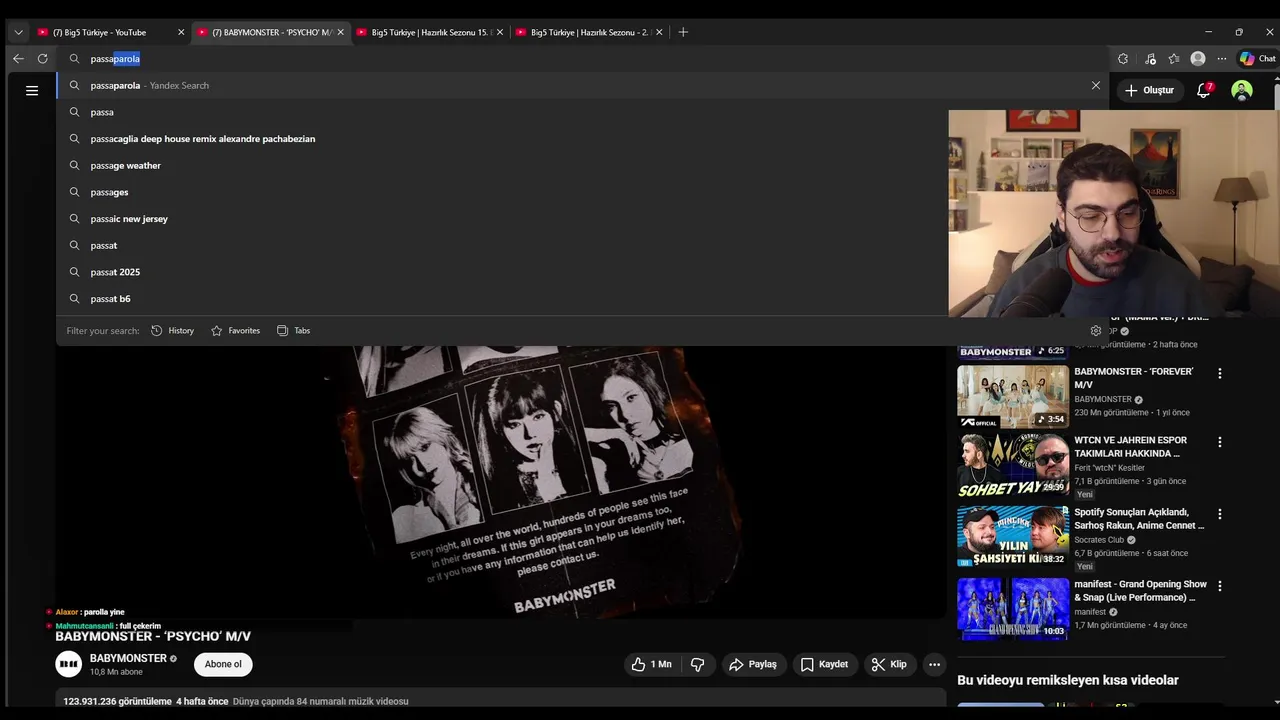Open search suggestion settings gear
Screen dimensions: 1280x720
[x=1096, y=331]
